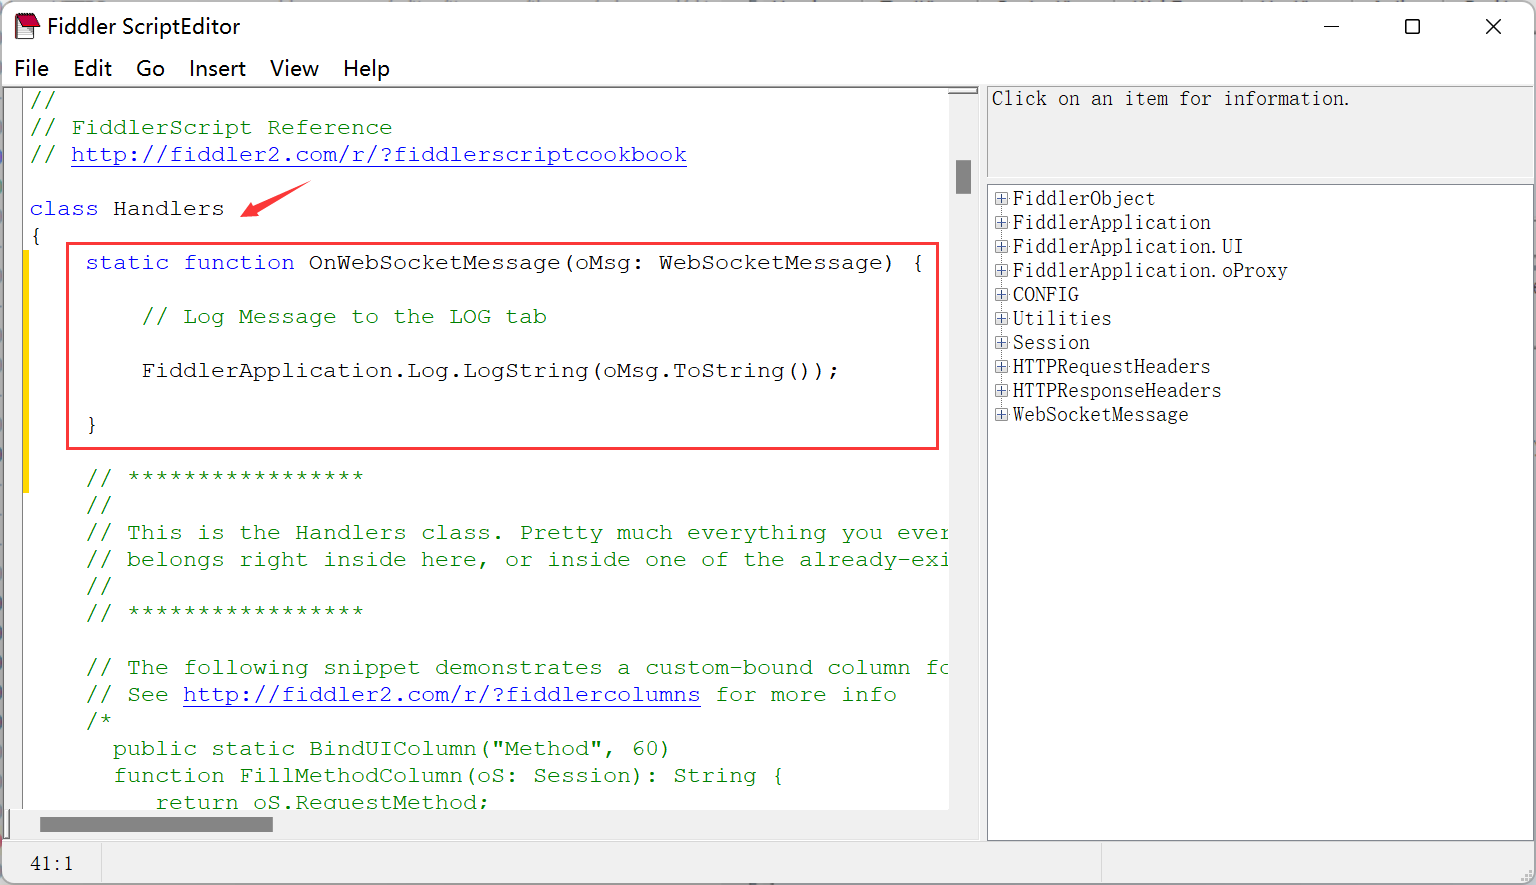Image resolution: width=1536 pixels, height=885 pixels.
Task: Expand the FiddlerApplication tree node
Action: (1001, 222)
